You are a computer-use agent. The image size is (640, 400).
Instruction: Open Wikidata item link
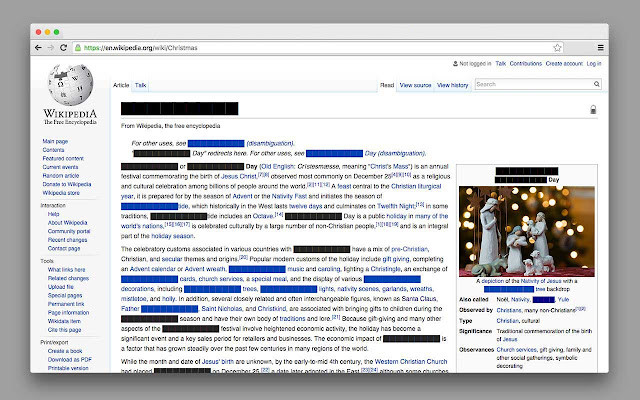click(x=64, y=321)
